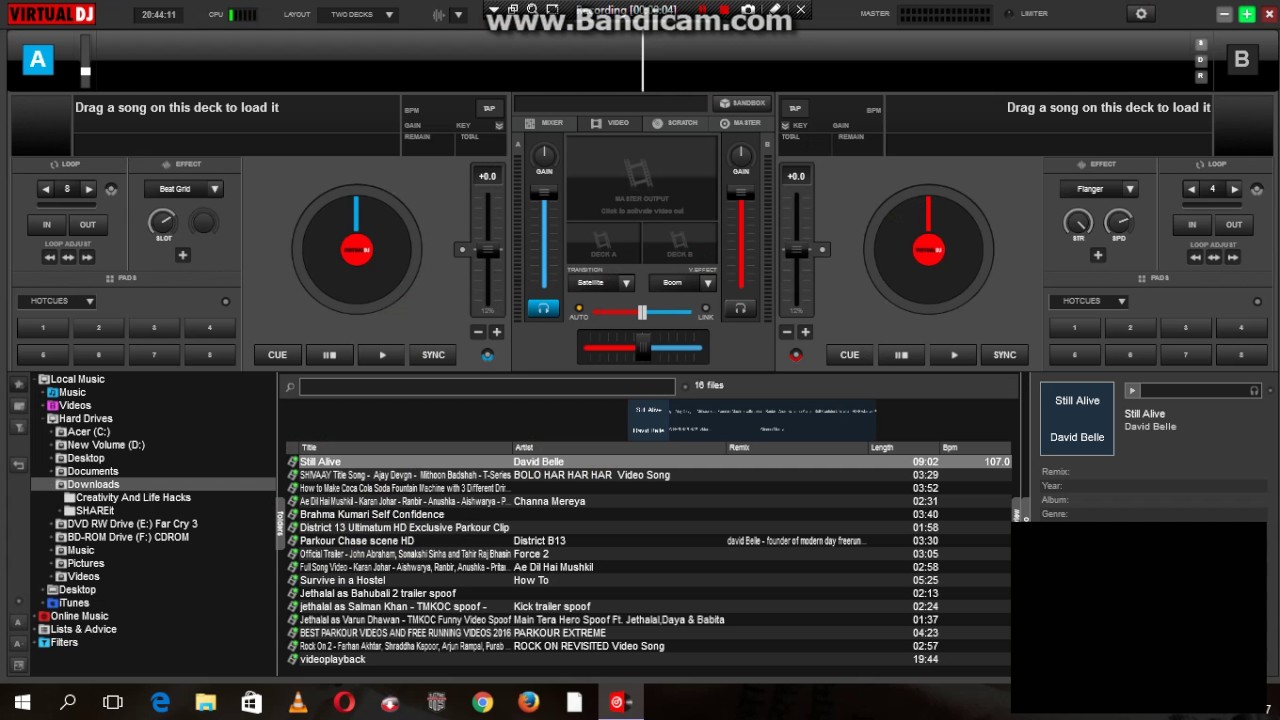This screenshot has width=1280, height=720.
Task: Switch to the SCRATCH tab
Action: 675,123
